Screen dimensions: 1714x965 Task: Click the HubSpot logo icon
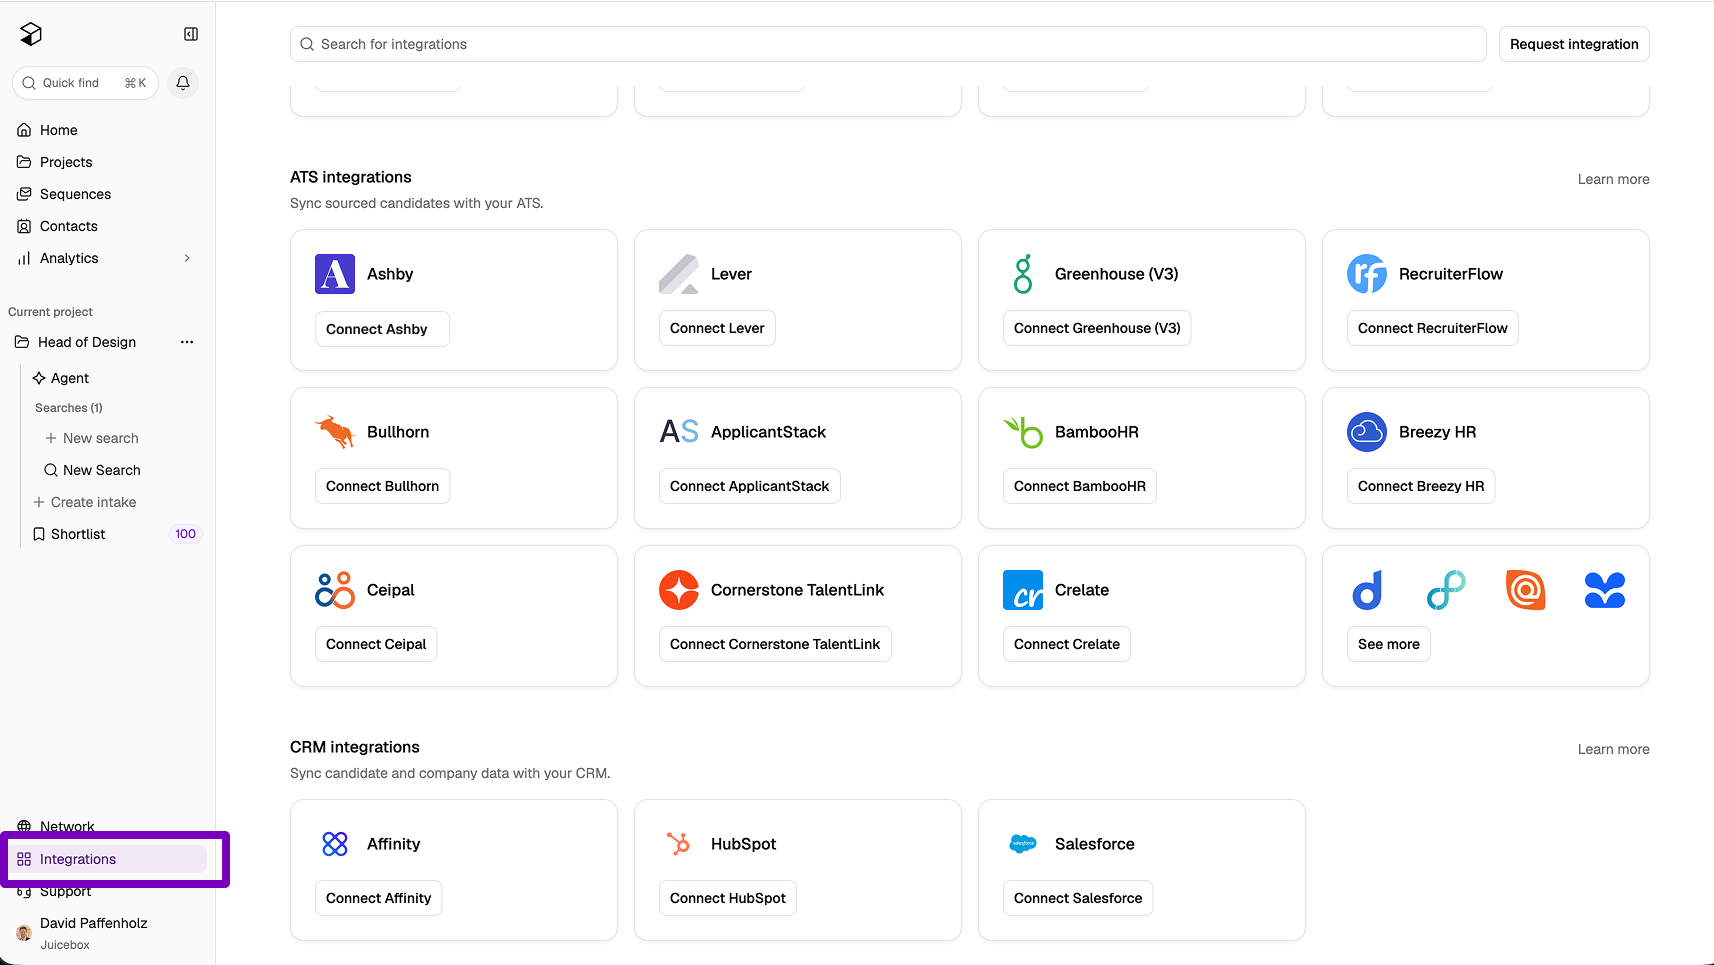[679, 844]
